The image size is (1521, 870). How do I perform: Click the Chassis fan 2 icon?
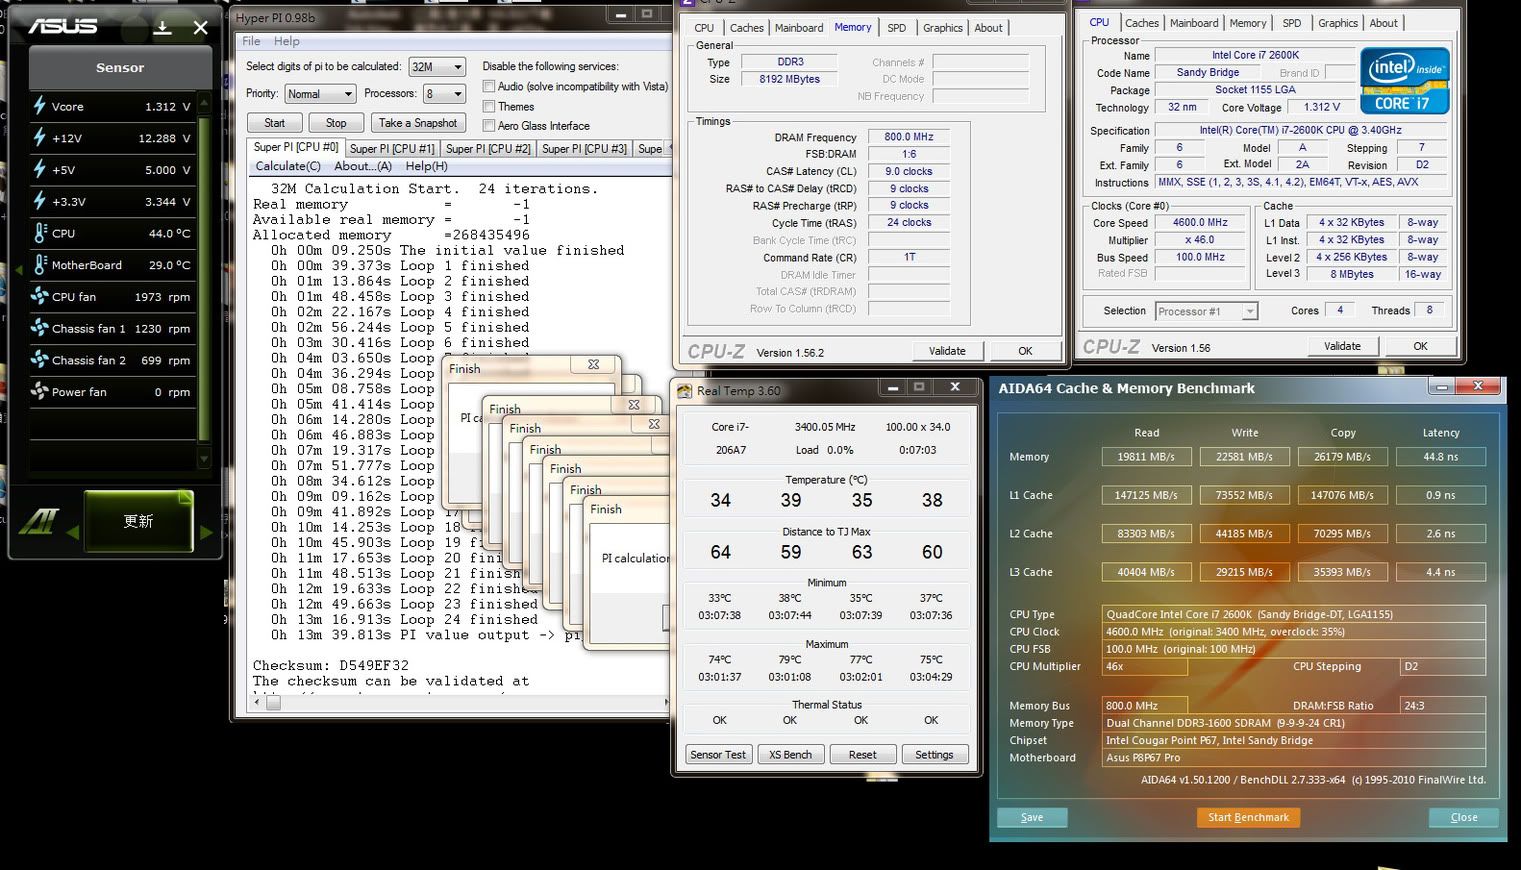point(40,359)
